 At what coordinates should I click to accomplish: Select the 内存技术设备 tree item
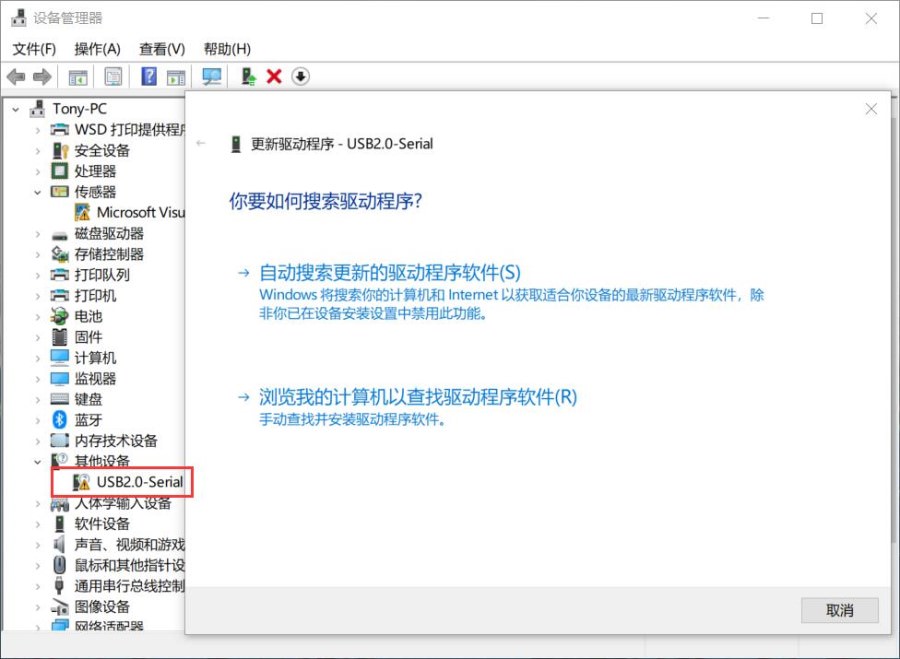pos(116,441)
